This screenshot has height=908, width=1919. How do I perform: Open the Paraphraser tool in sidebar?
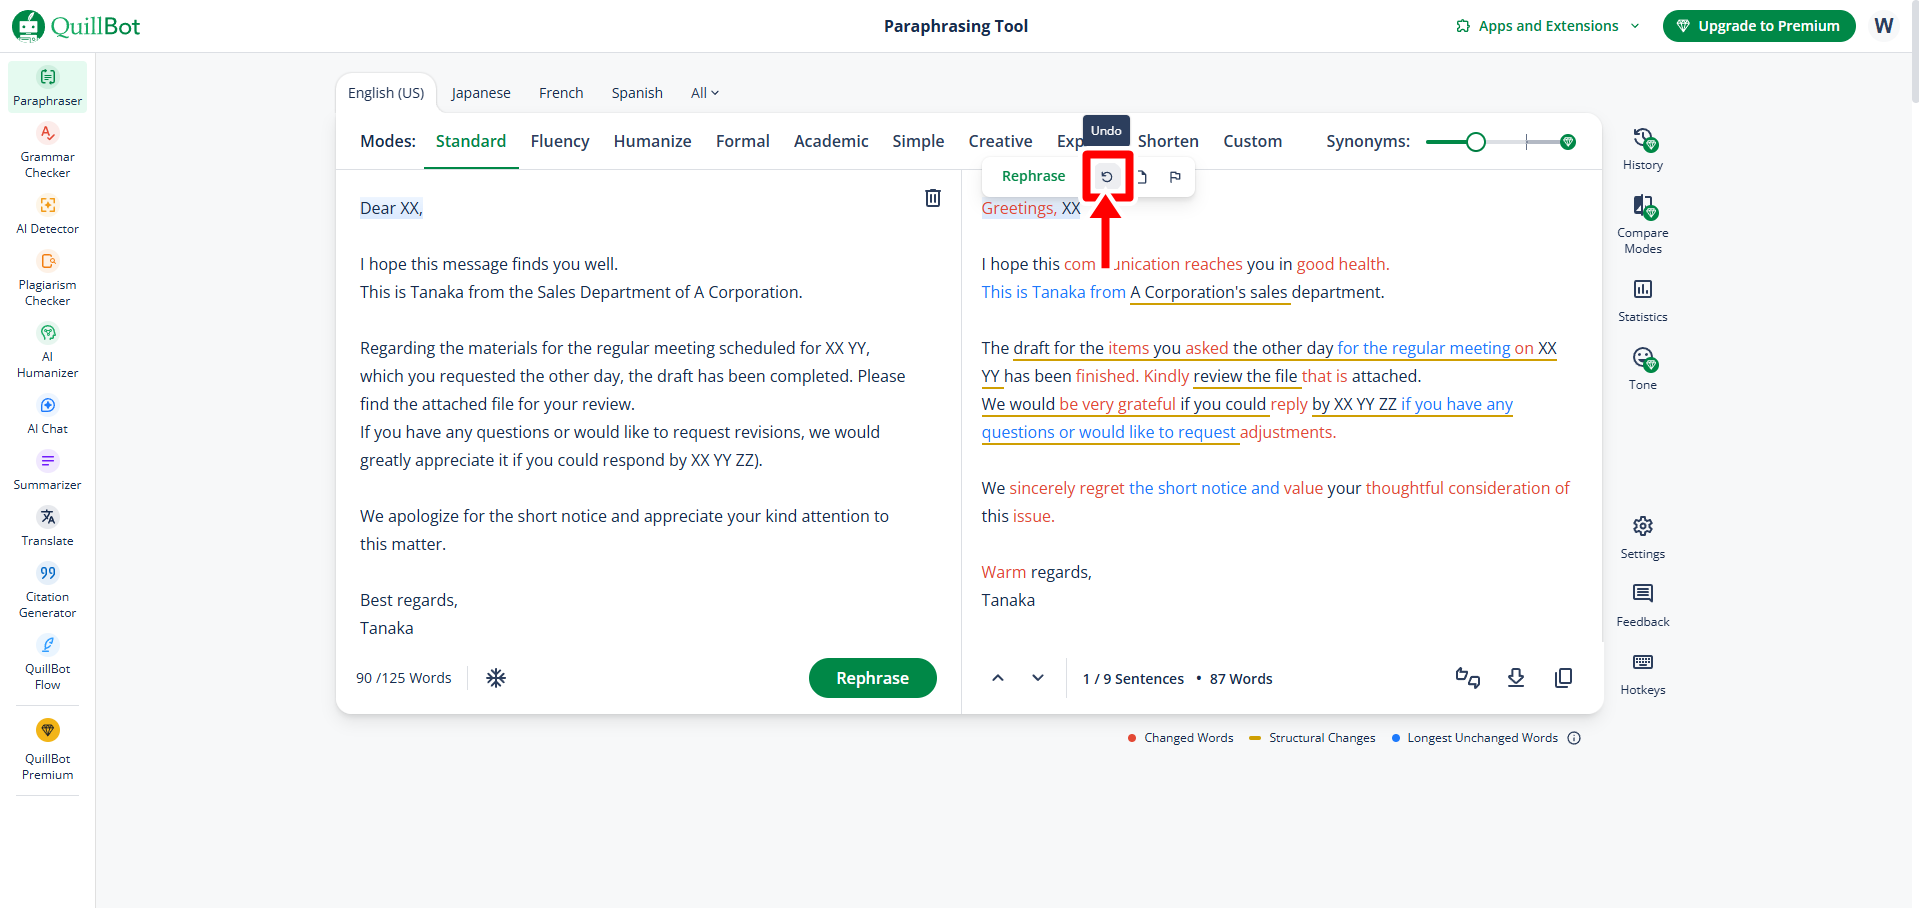pyautogui.click(x=47, y=87)
